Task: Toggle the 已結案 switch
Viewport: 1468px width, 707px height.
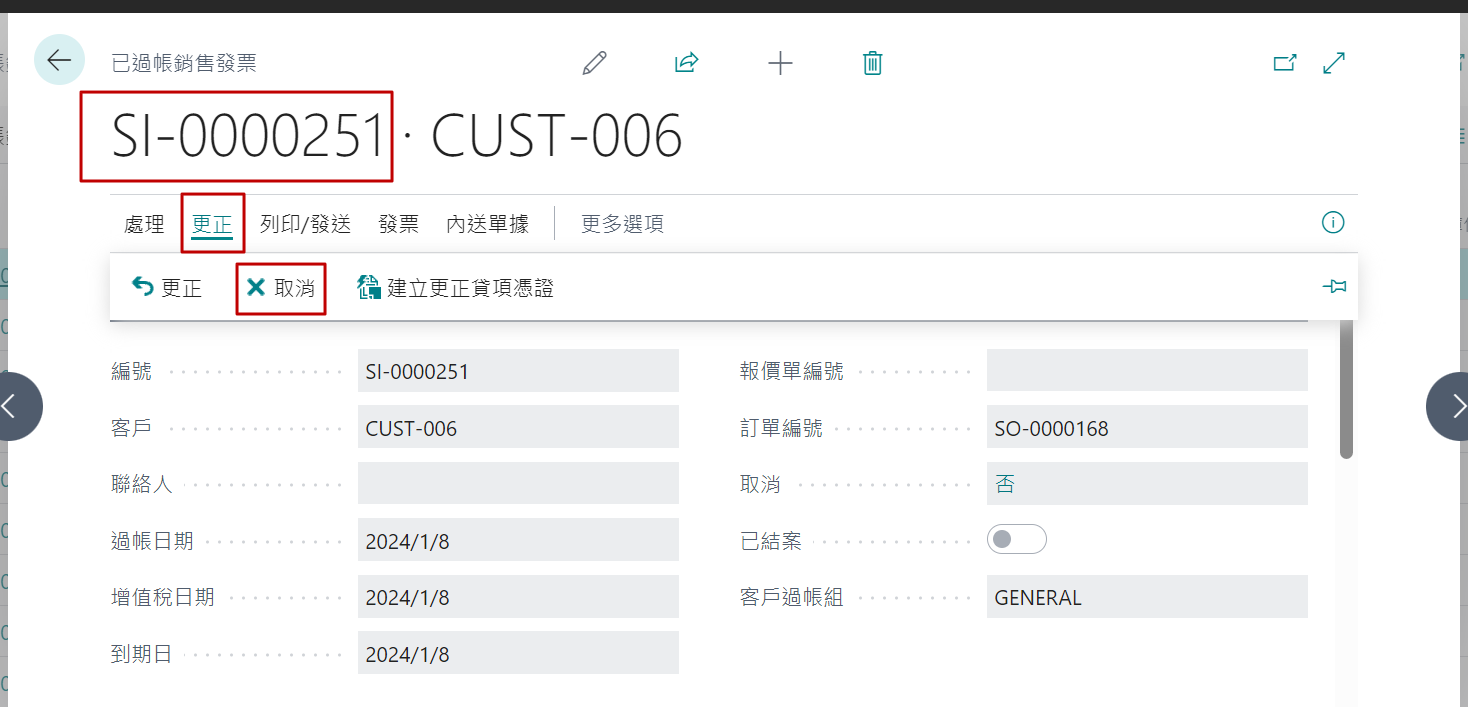Action: tap(1016, 540)
